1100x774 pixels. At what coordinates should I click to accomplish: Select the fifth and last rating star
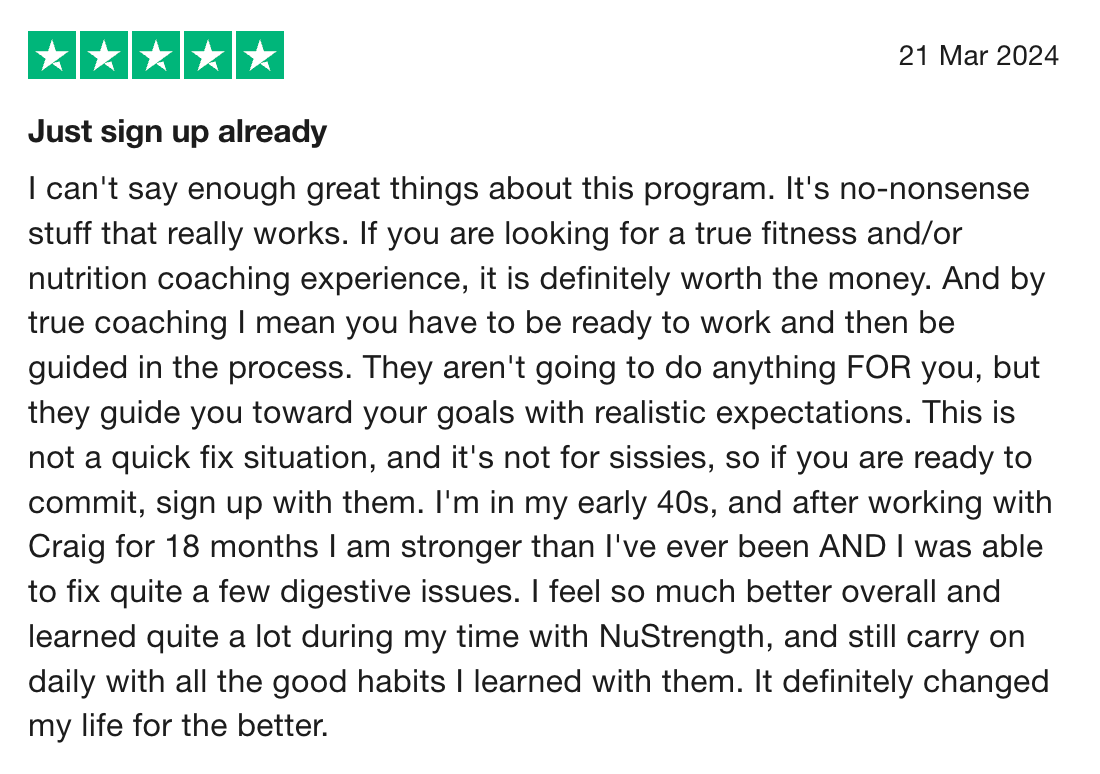[x=260, y=55]
